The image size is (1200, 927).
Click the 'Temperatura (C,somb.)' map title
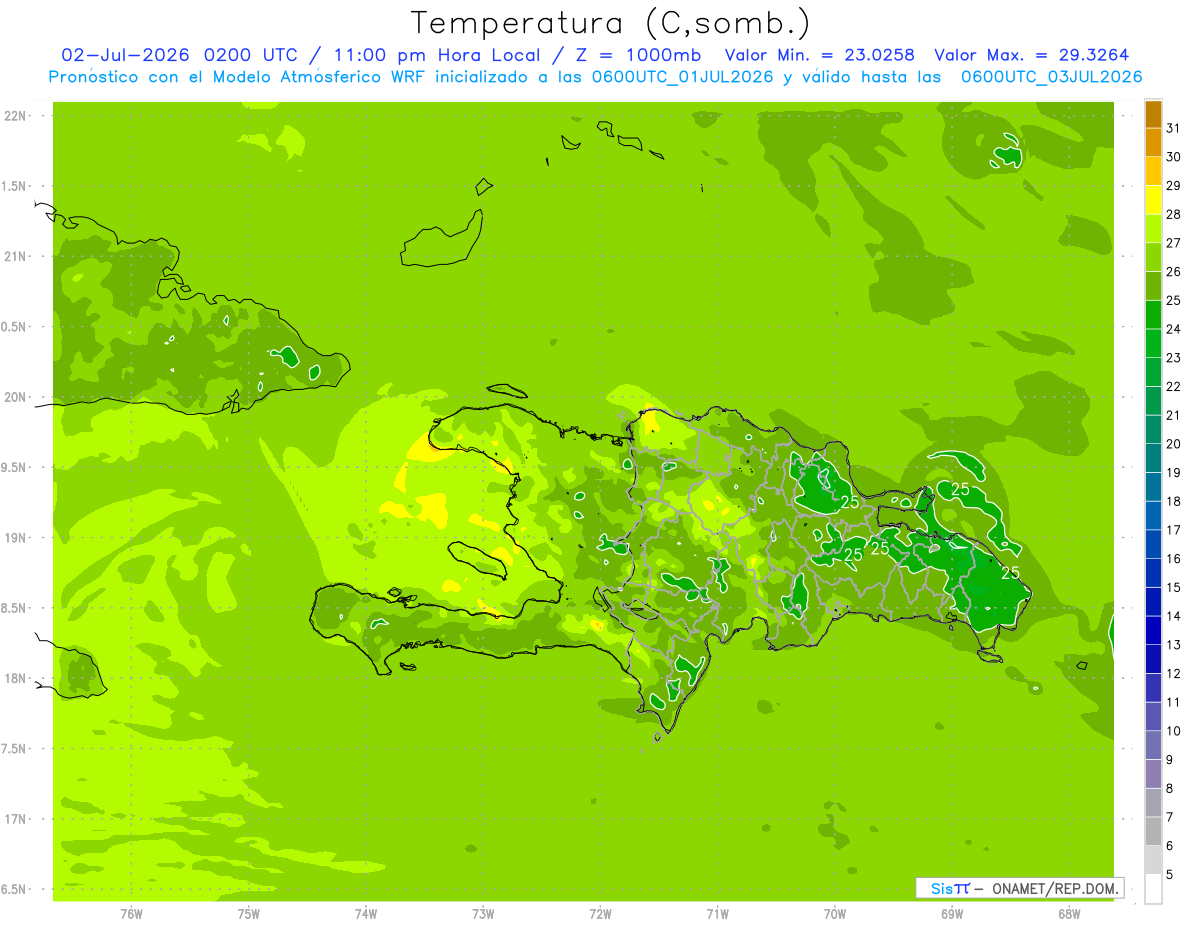611,23
